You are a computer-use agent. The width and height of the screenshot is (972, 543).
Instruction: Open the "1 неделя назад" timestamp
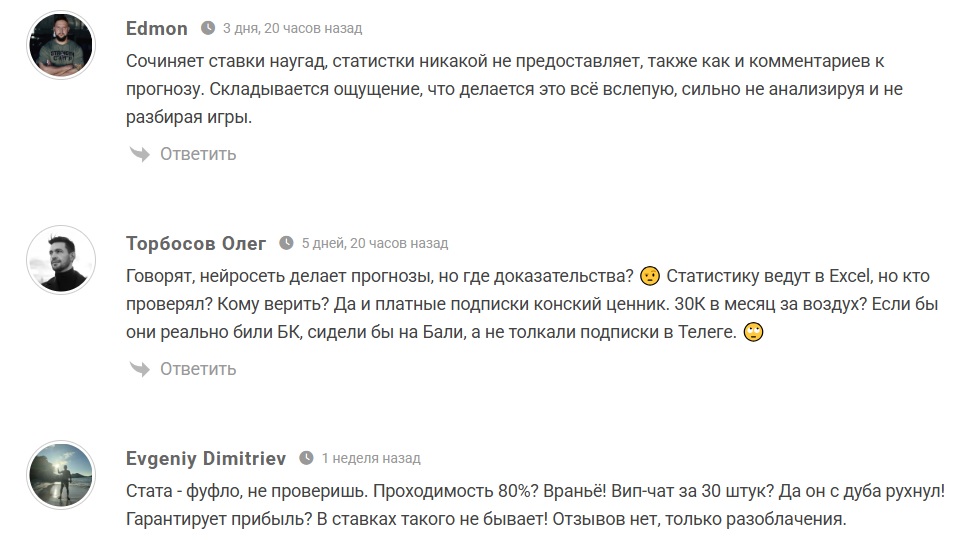click(370, 458)
